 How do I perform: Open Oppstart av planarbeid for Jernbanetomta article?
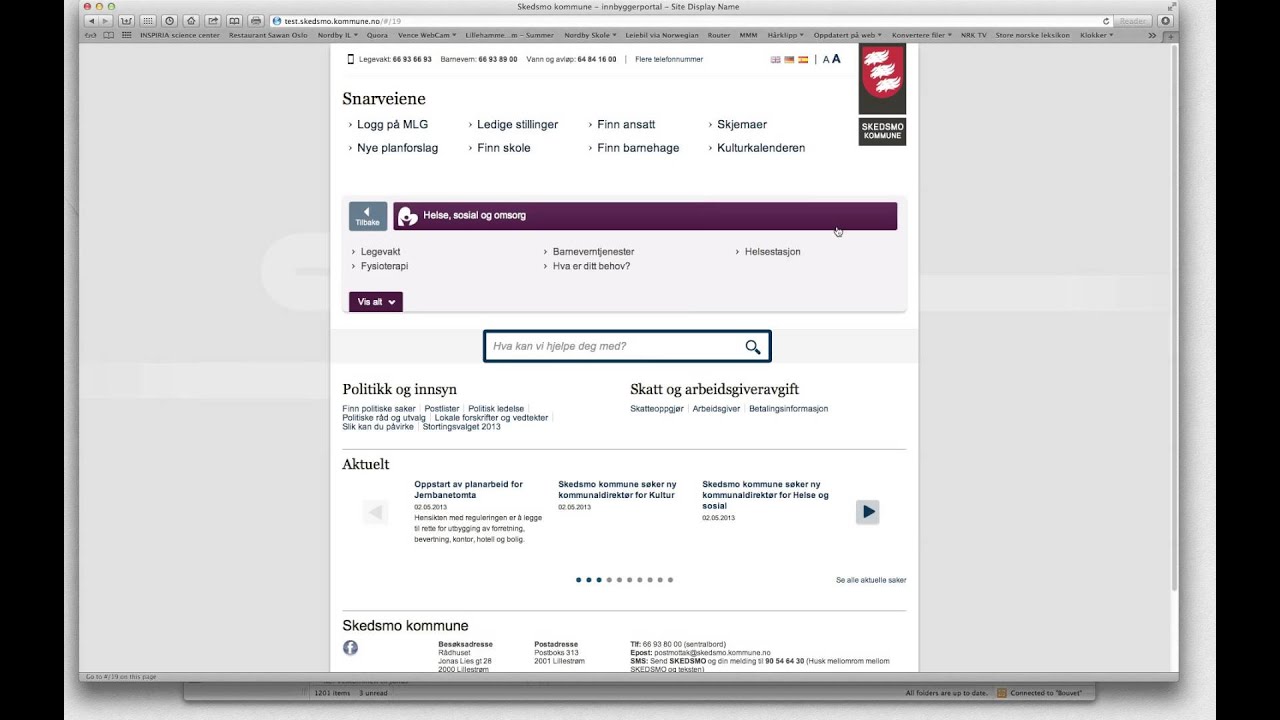coord(468,489)
